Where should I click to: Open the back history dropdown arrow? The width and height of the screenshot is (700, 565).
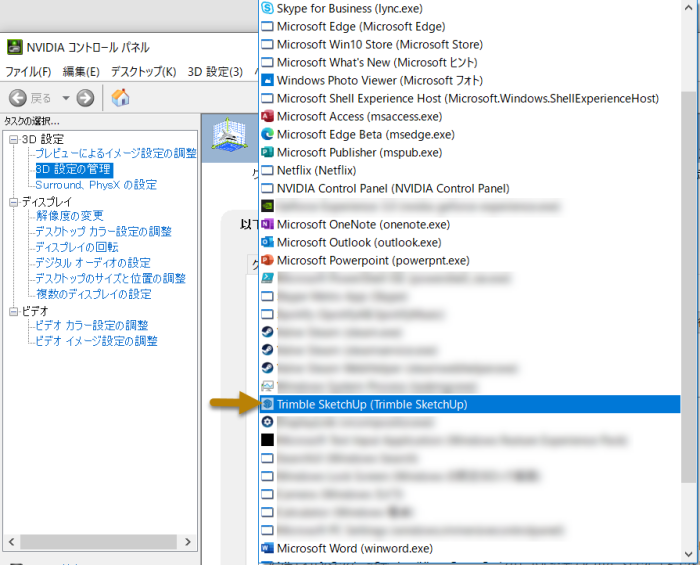(66, 98)
